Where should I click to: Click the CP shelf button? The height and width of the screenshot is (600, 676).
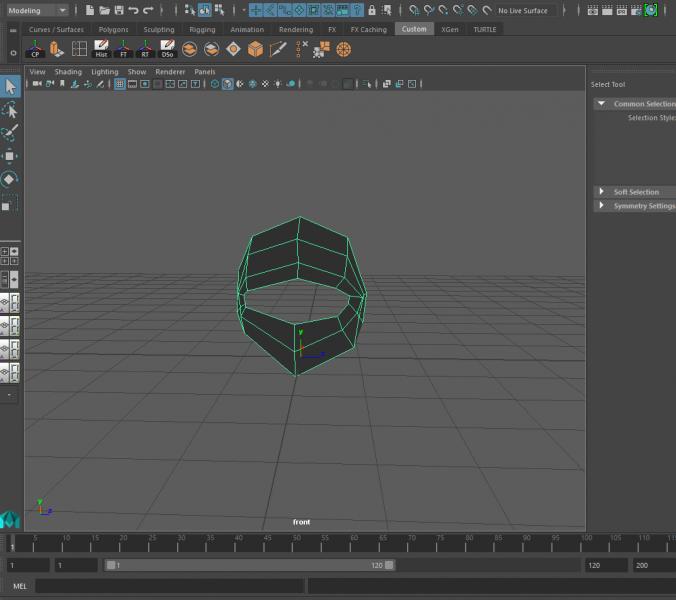[36, 49]
